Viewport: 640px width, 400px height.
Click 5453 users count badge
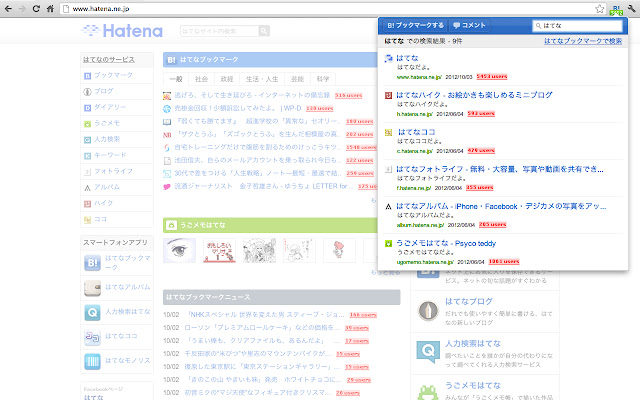click(x=492, y=76)
